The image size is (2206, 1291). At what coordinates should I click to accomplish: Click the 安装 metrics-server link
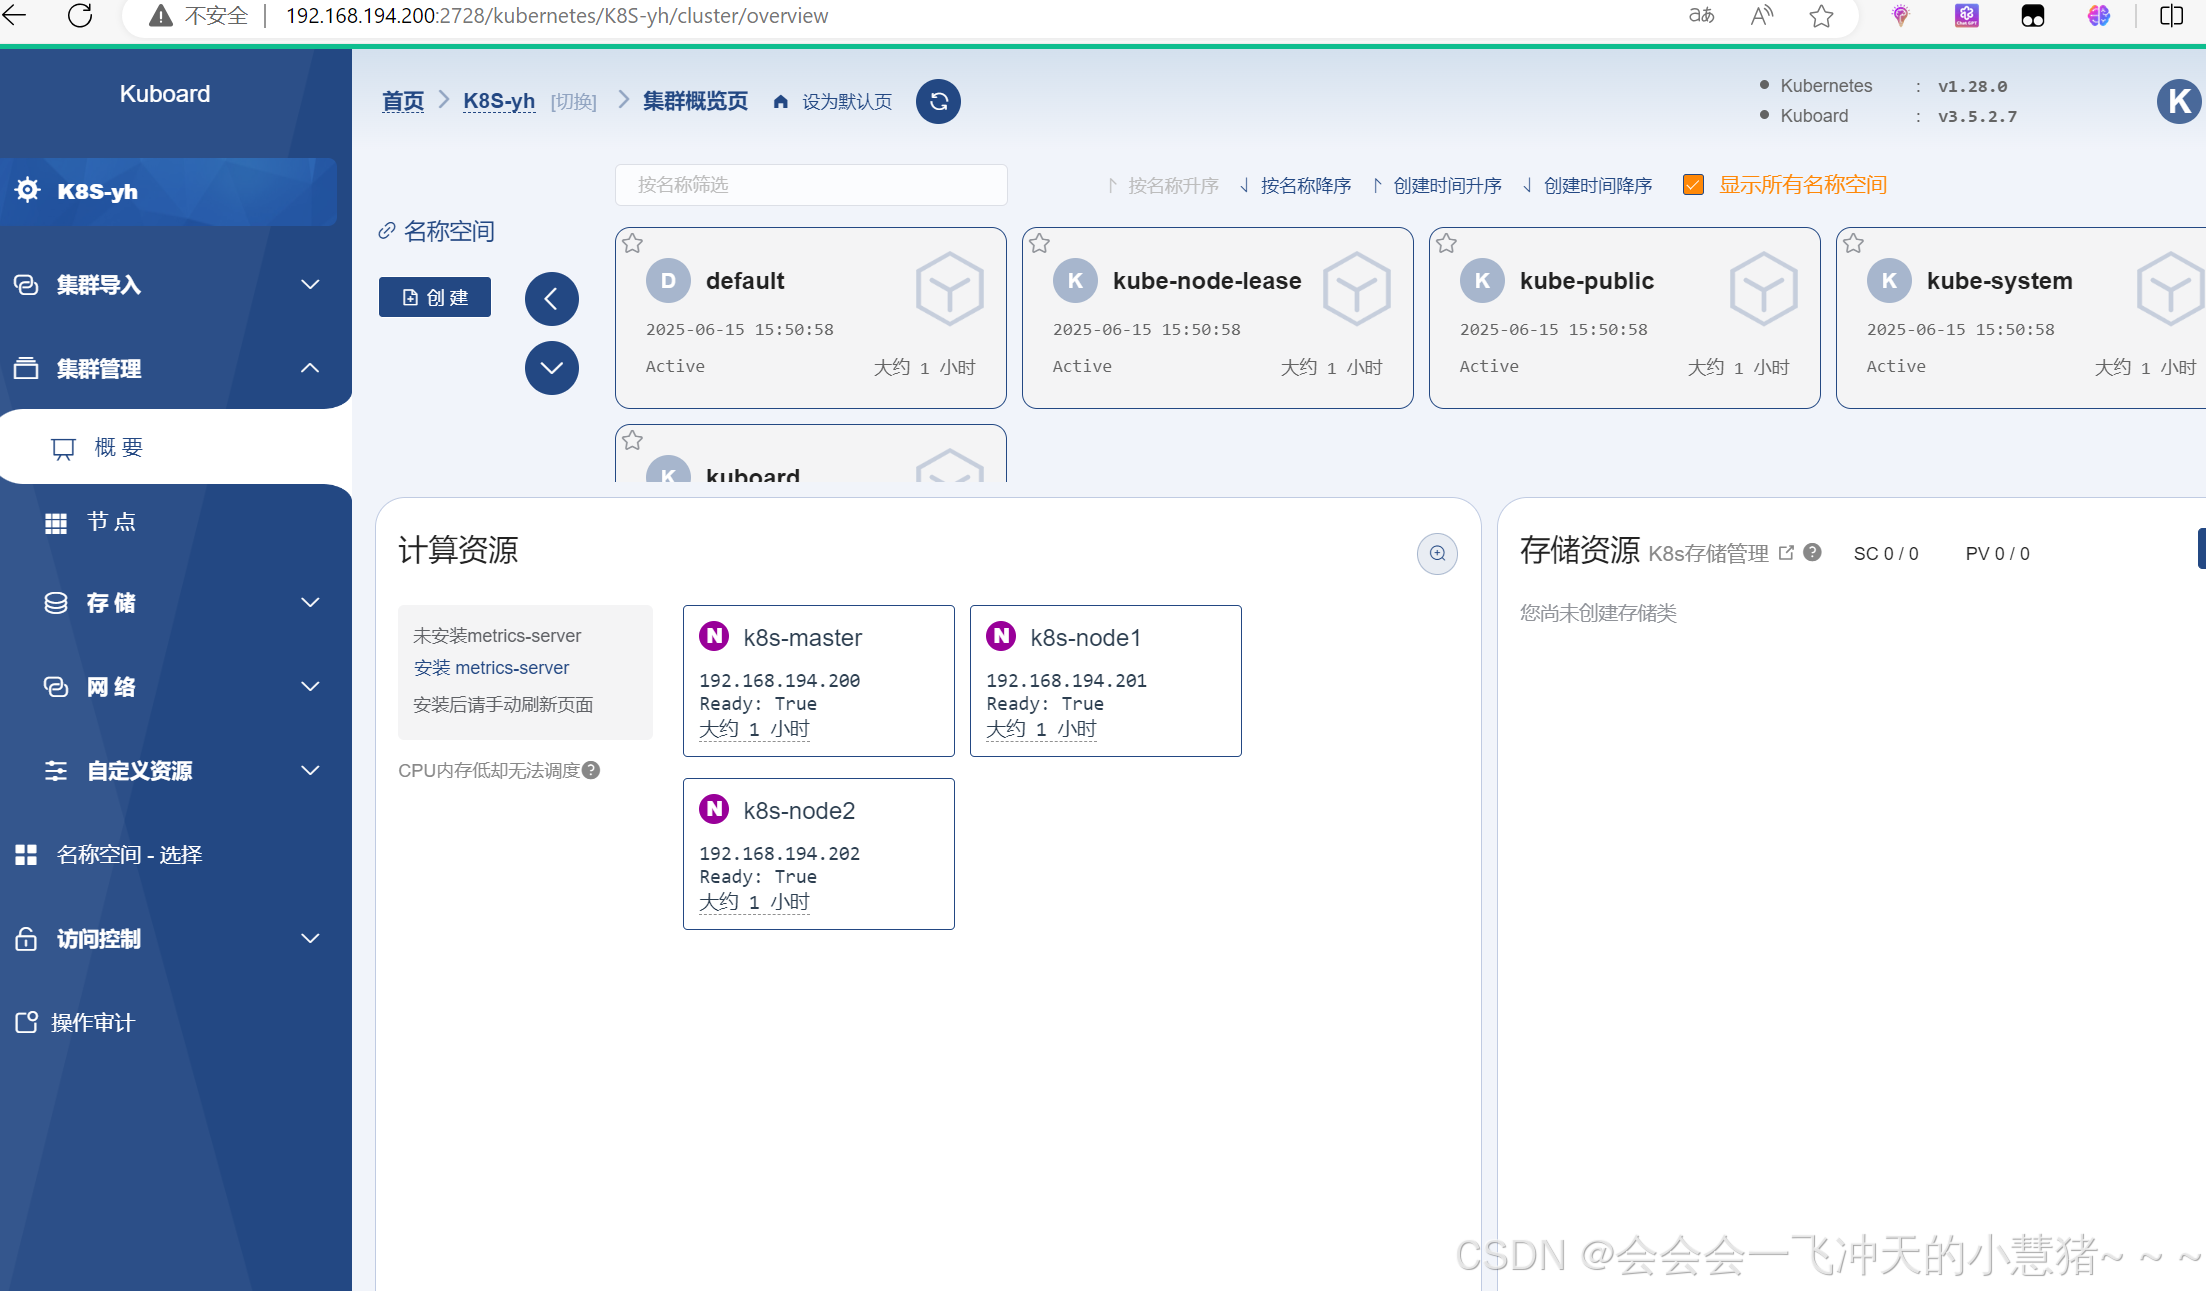point(491,667)
